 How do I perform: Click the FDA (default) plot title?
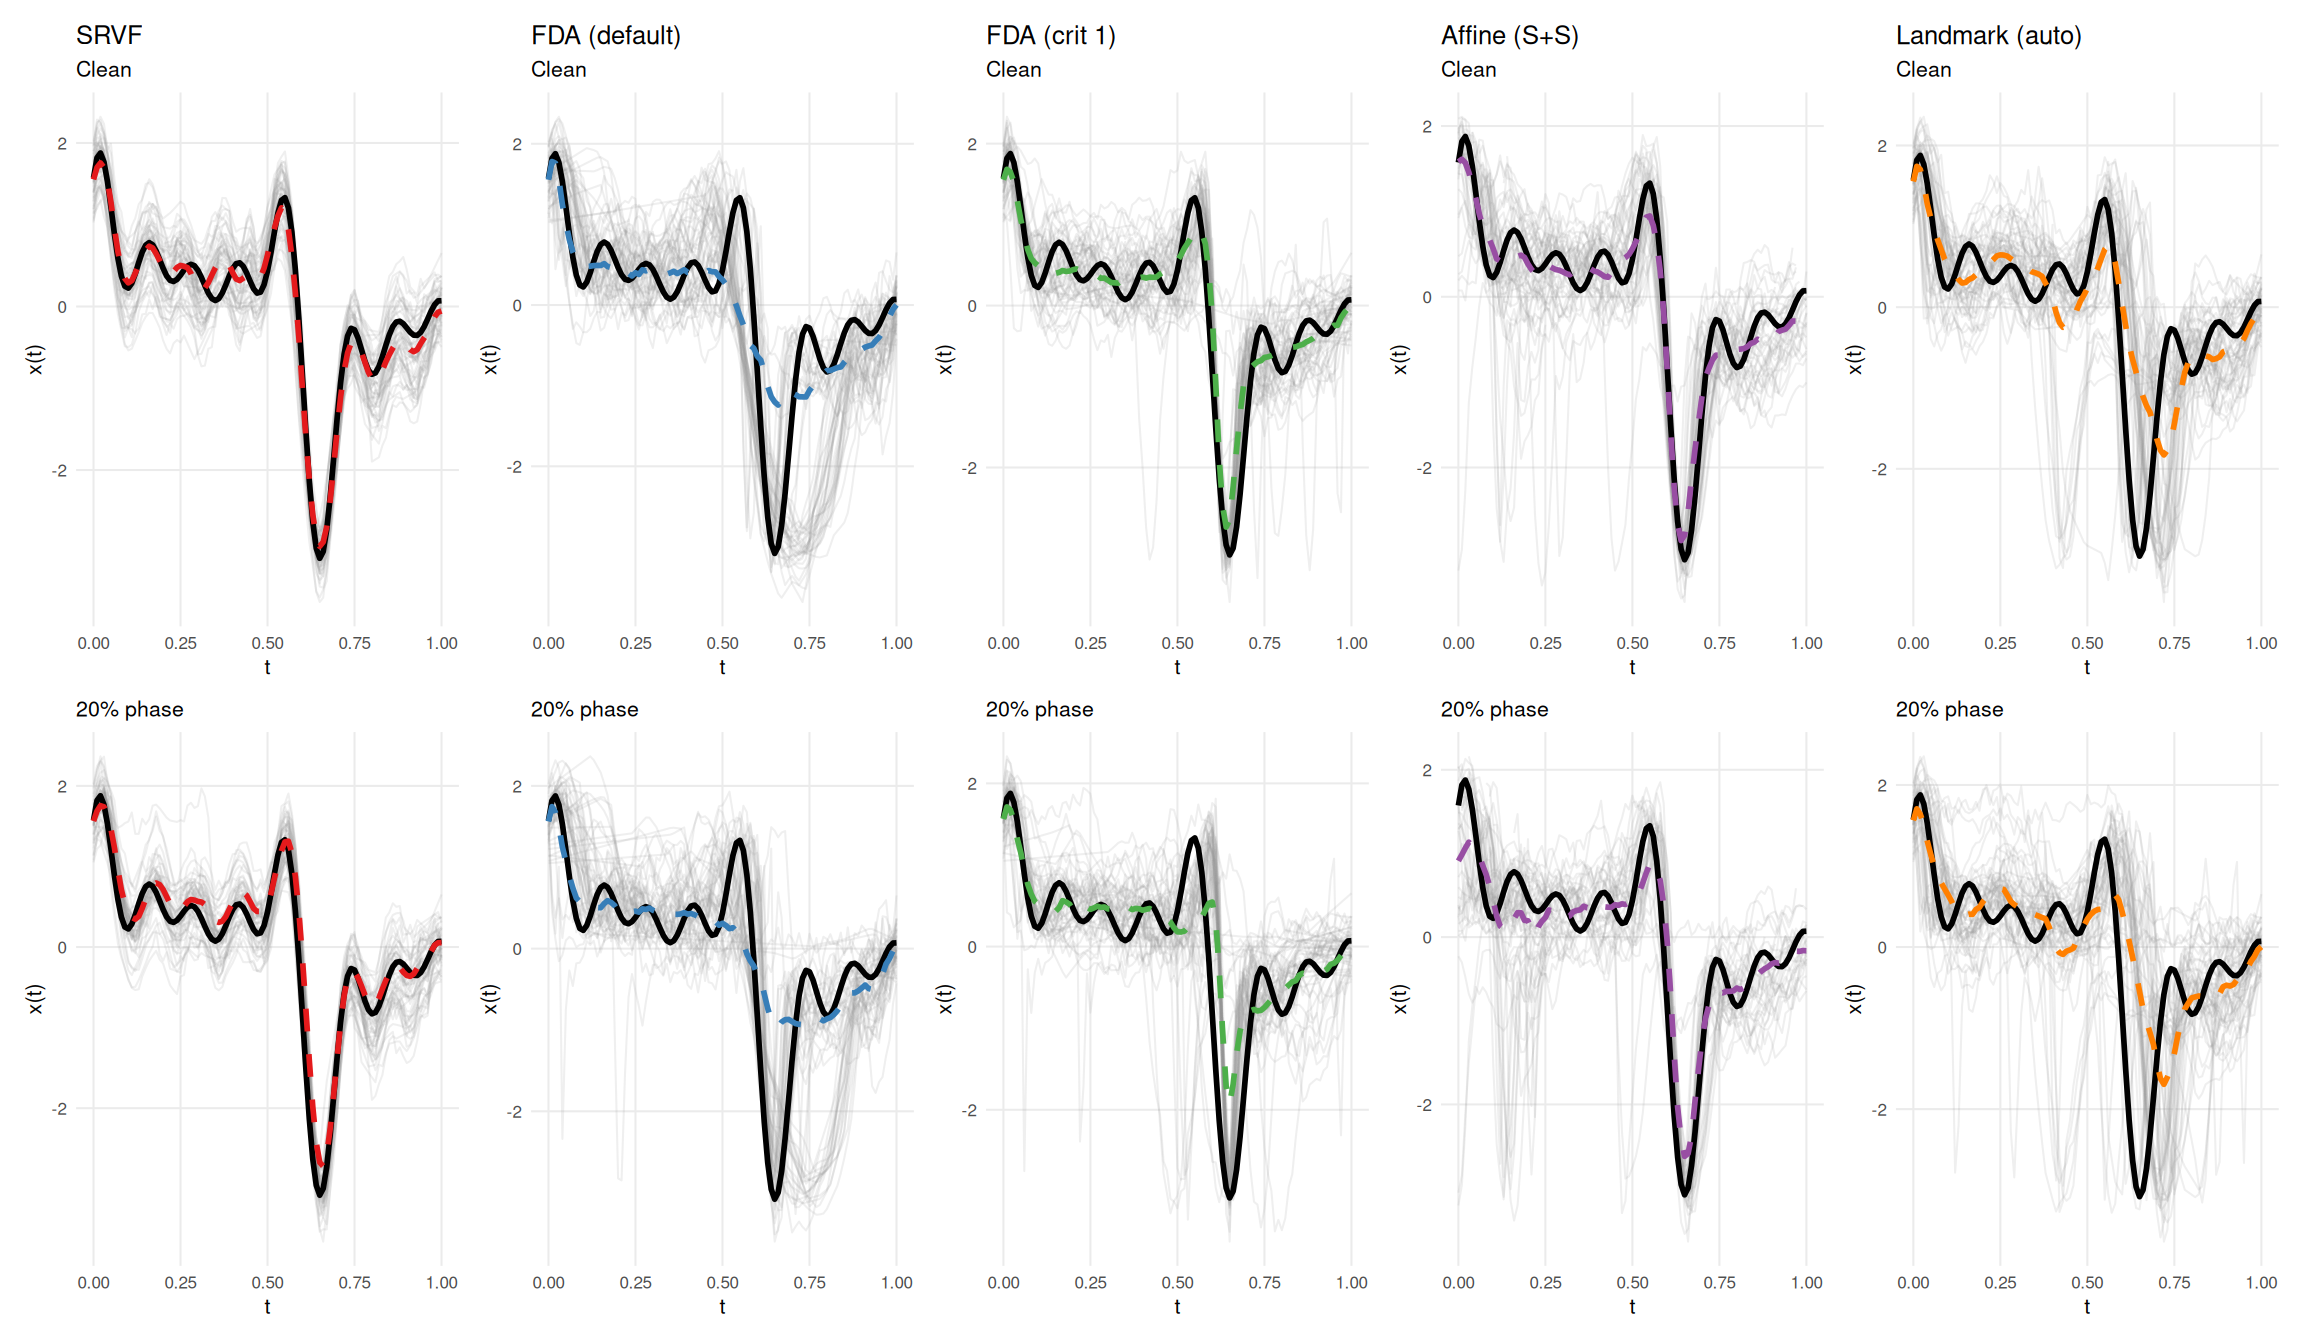(605, 36)
